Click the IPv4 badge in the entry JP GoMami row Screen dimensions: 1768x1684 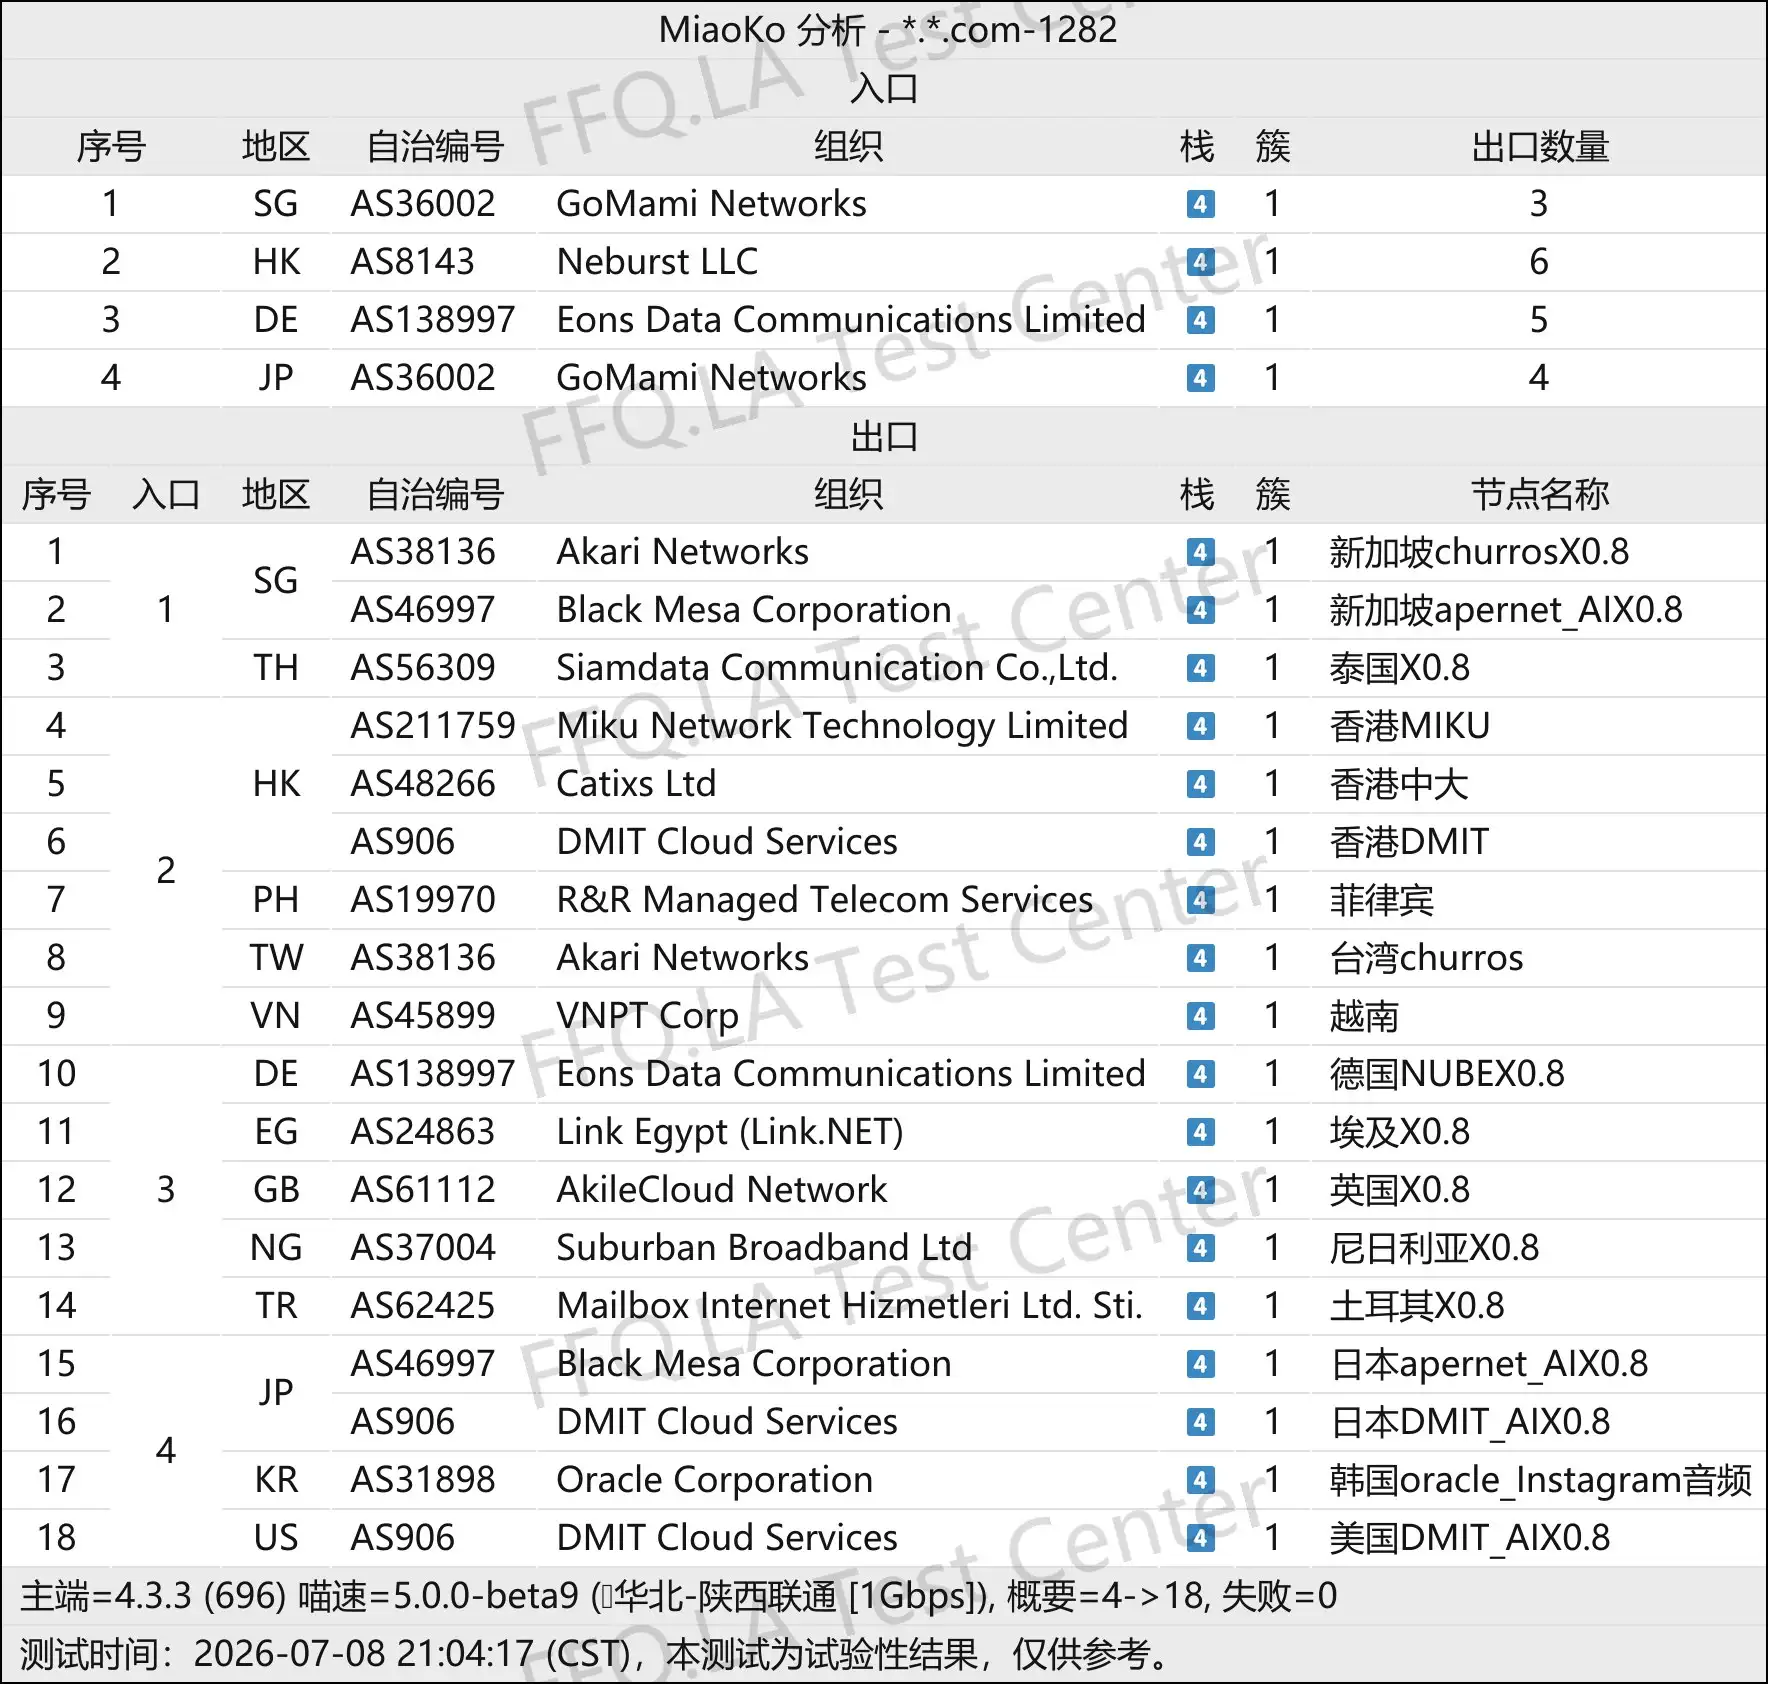click(x=1200, y=378)
